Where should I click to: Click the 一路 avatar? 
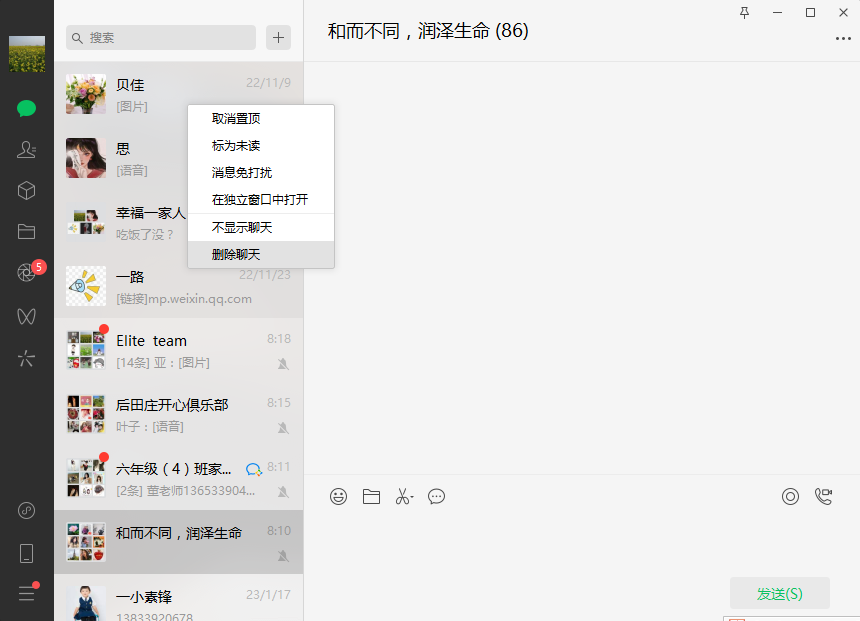86,286
